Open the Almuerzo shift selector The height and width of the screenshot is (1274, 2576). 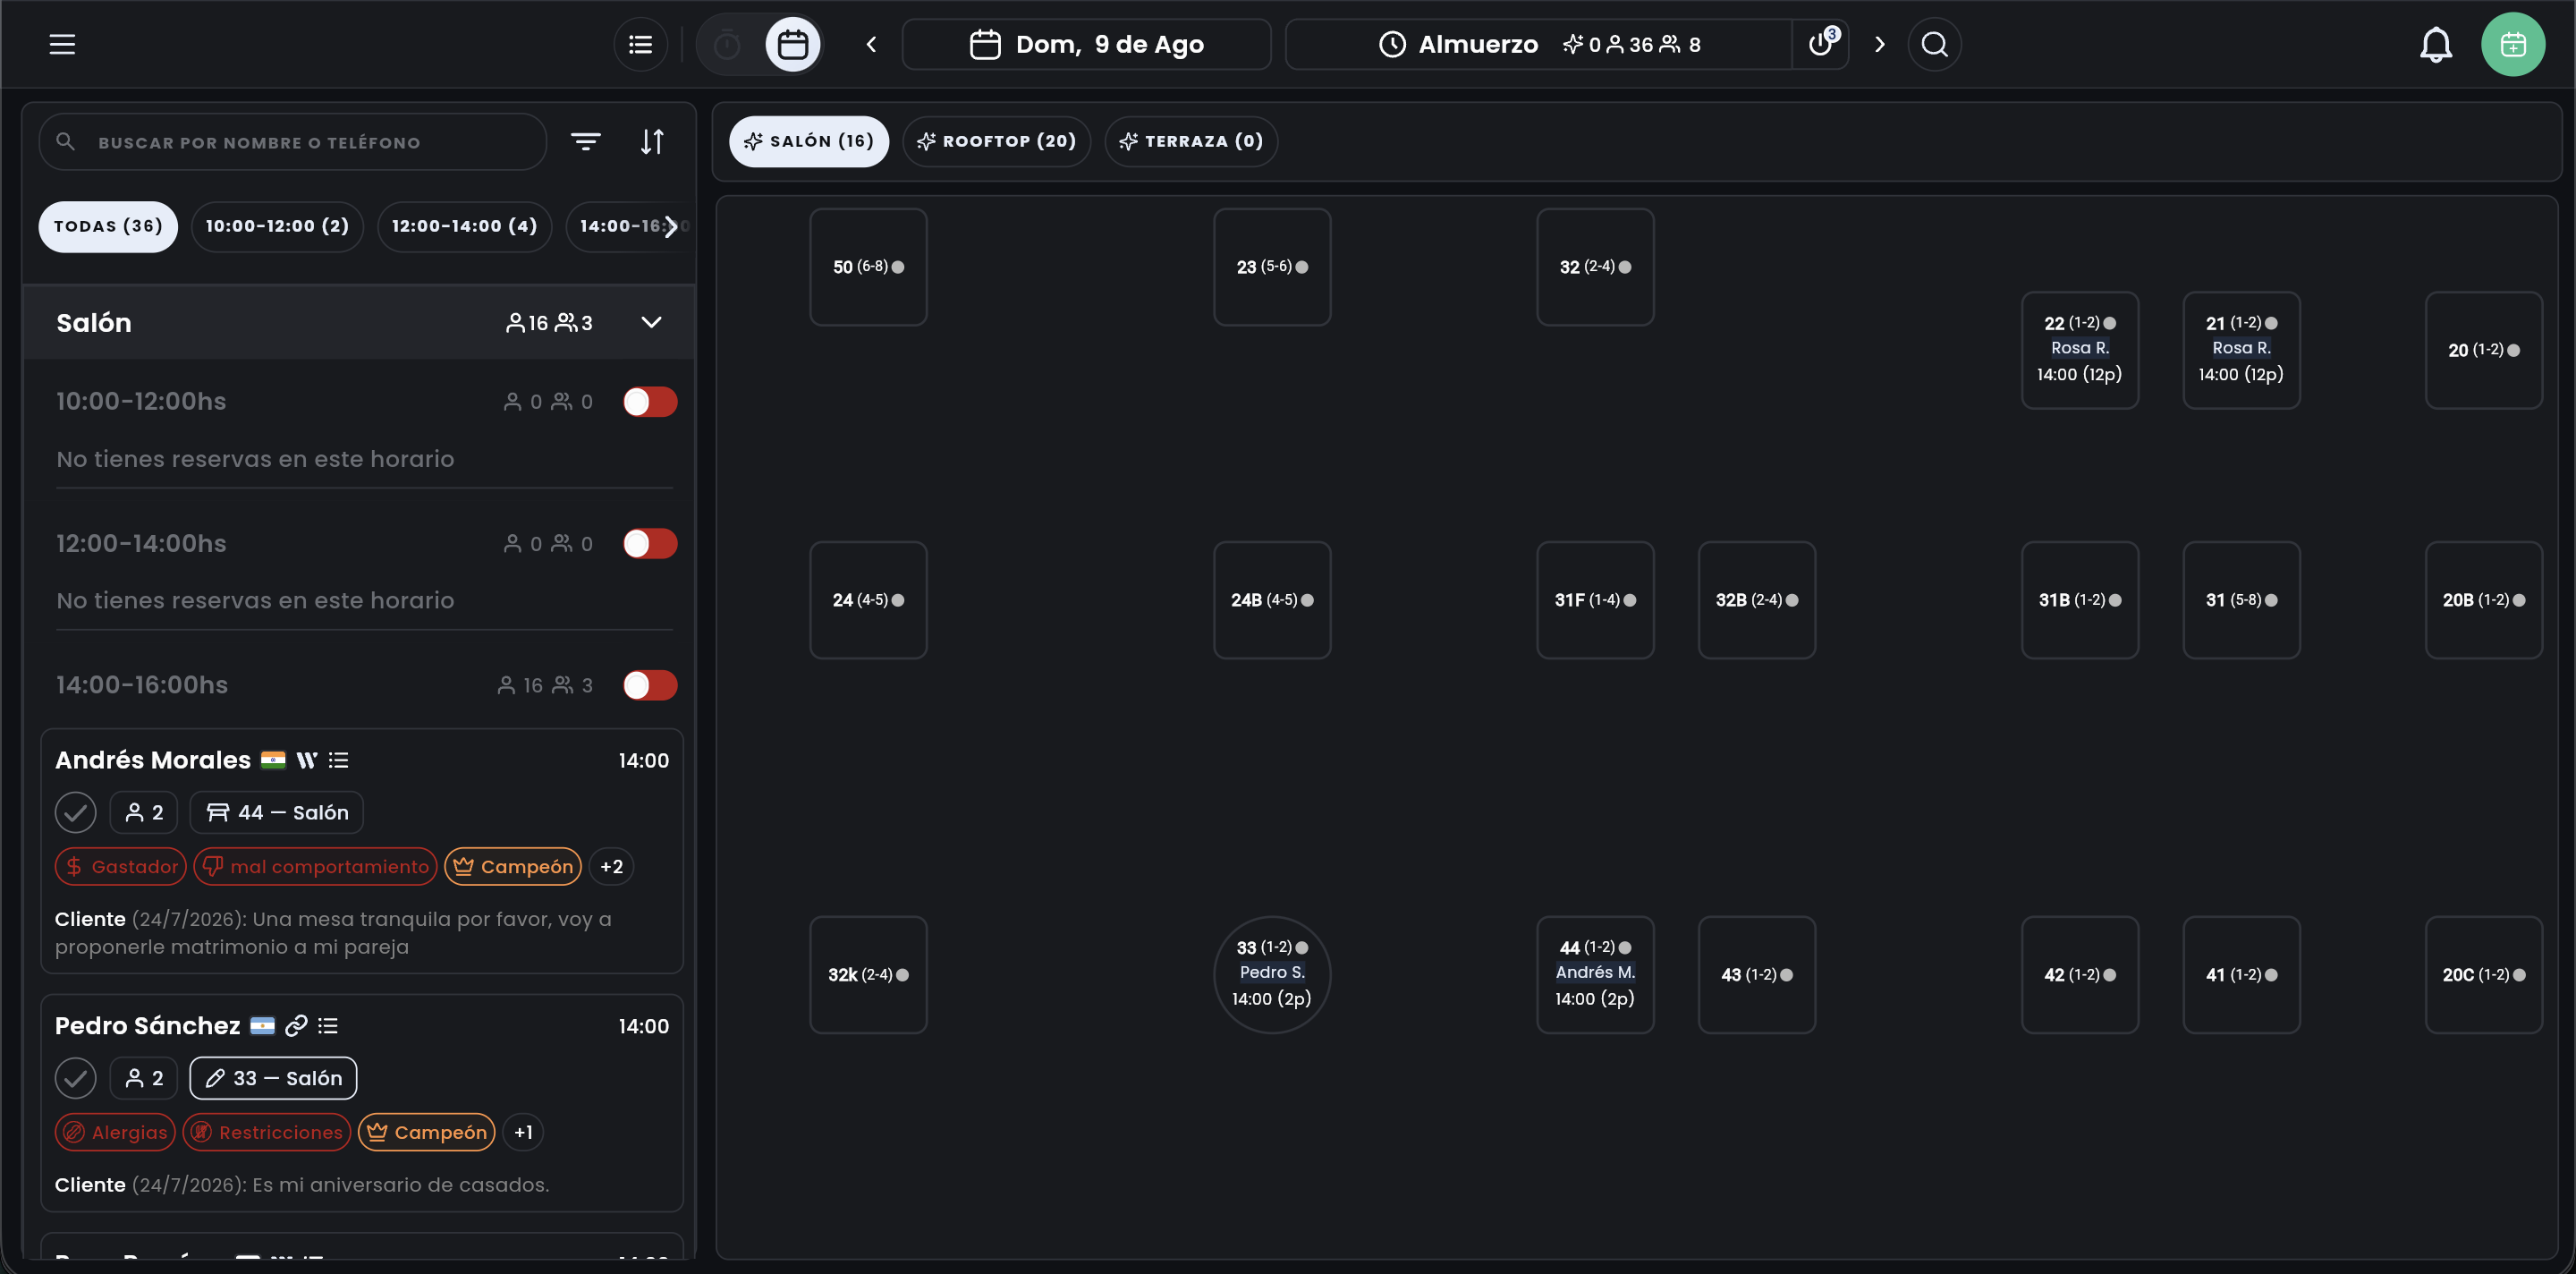(x=1538, y=44)
